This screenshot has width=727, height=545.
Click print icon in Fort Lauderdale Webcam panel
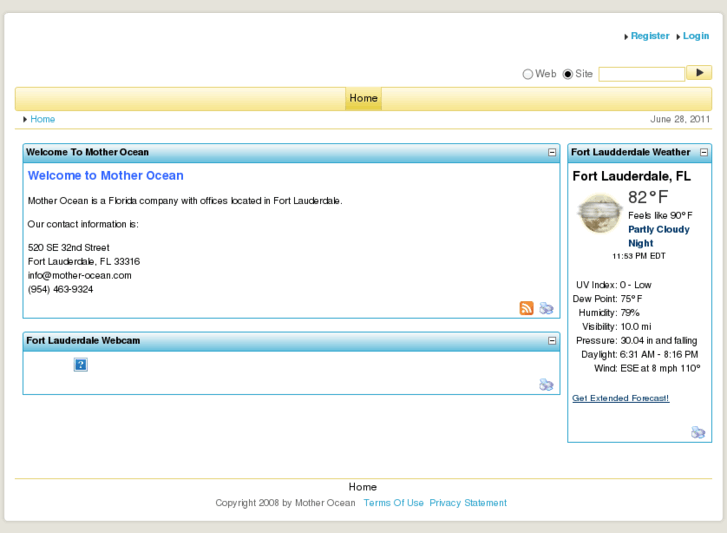tap(546, 384)
